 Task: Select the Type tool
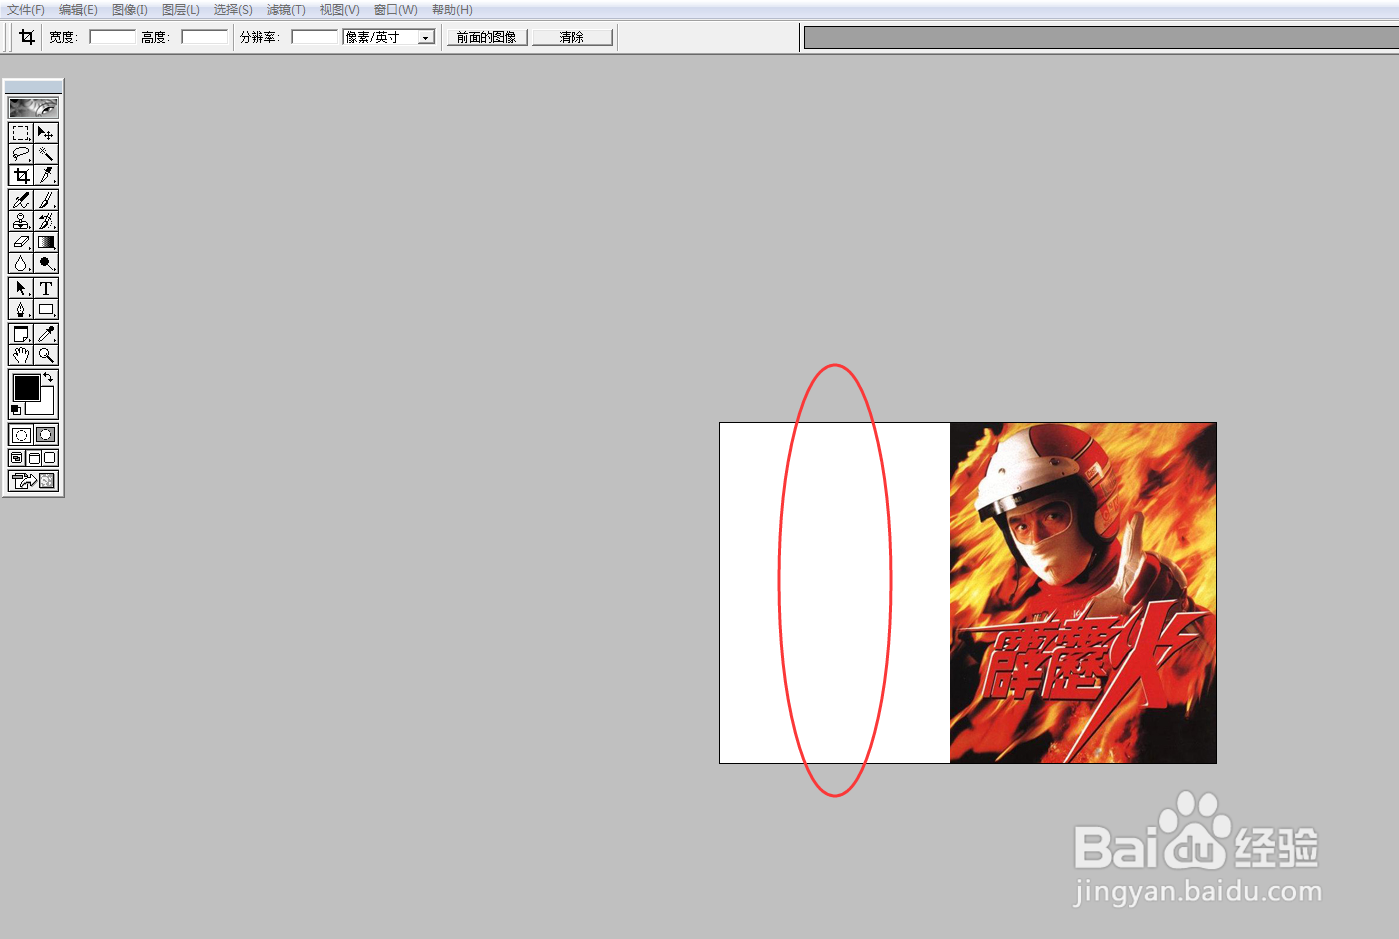click(x=46, y=288)
